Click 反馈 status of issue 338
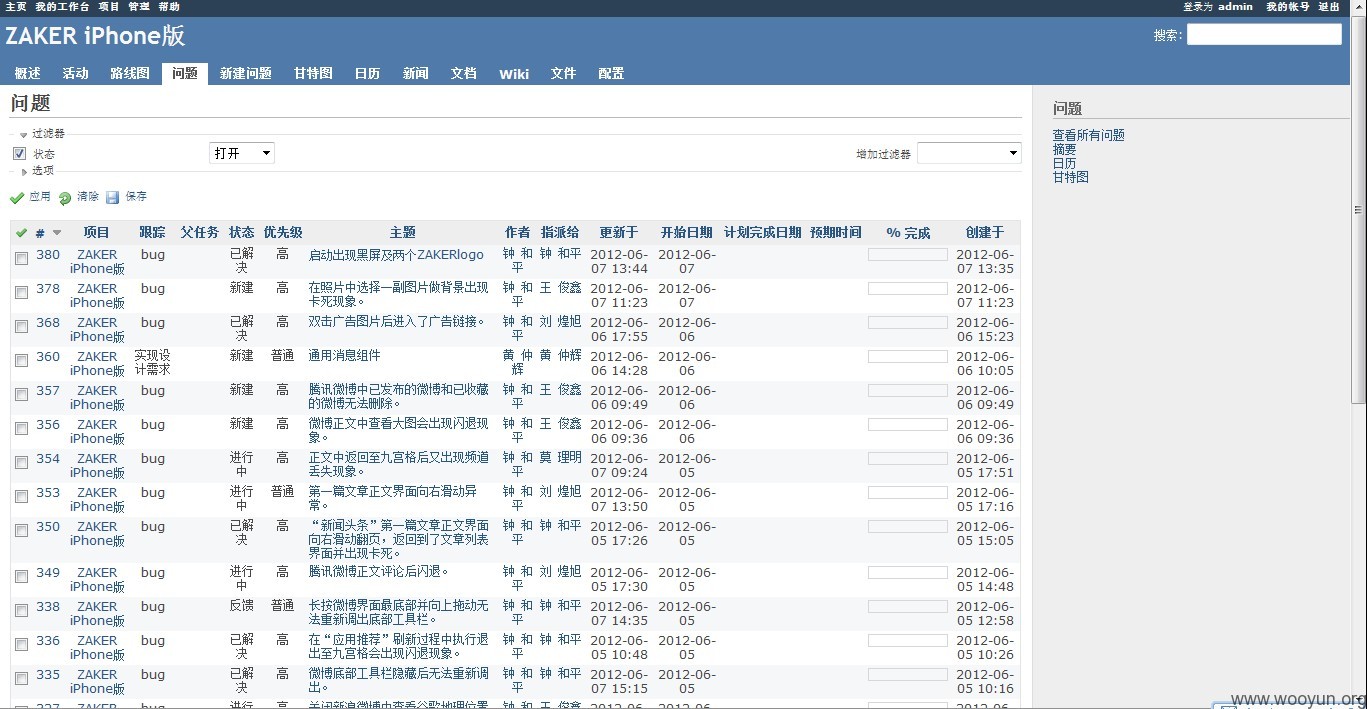Viewport: 1367px width, 709px height. pyautogui.click(x=241, y=606)
